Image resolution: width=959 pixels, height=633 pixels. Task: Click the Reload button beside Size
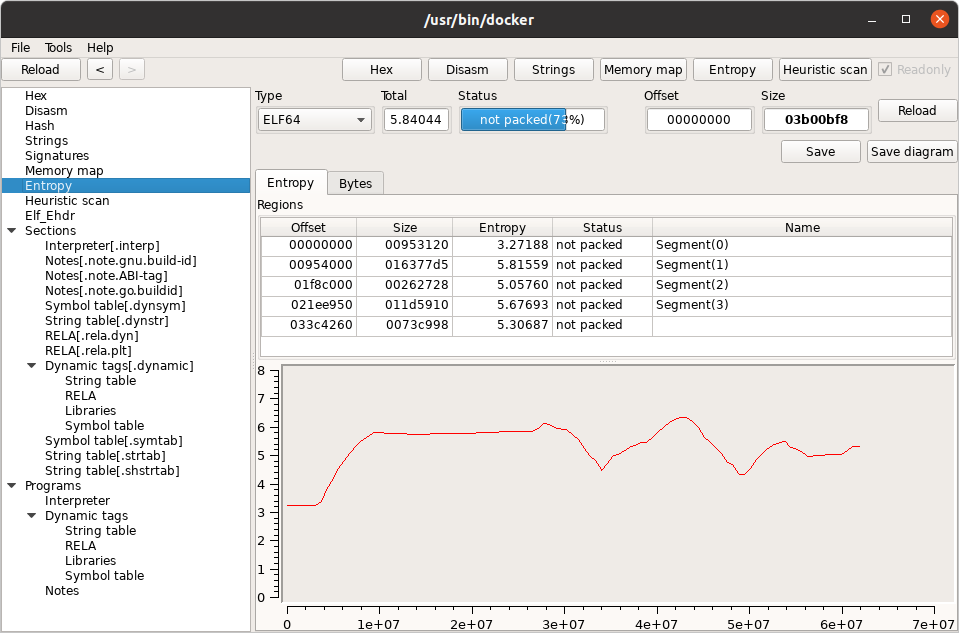[917, 111]
